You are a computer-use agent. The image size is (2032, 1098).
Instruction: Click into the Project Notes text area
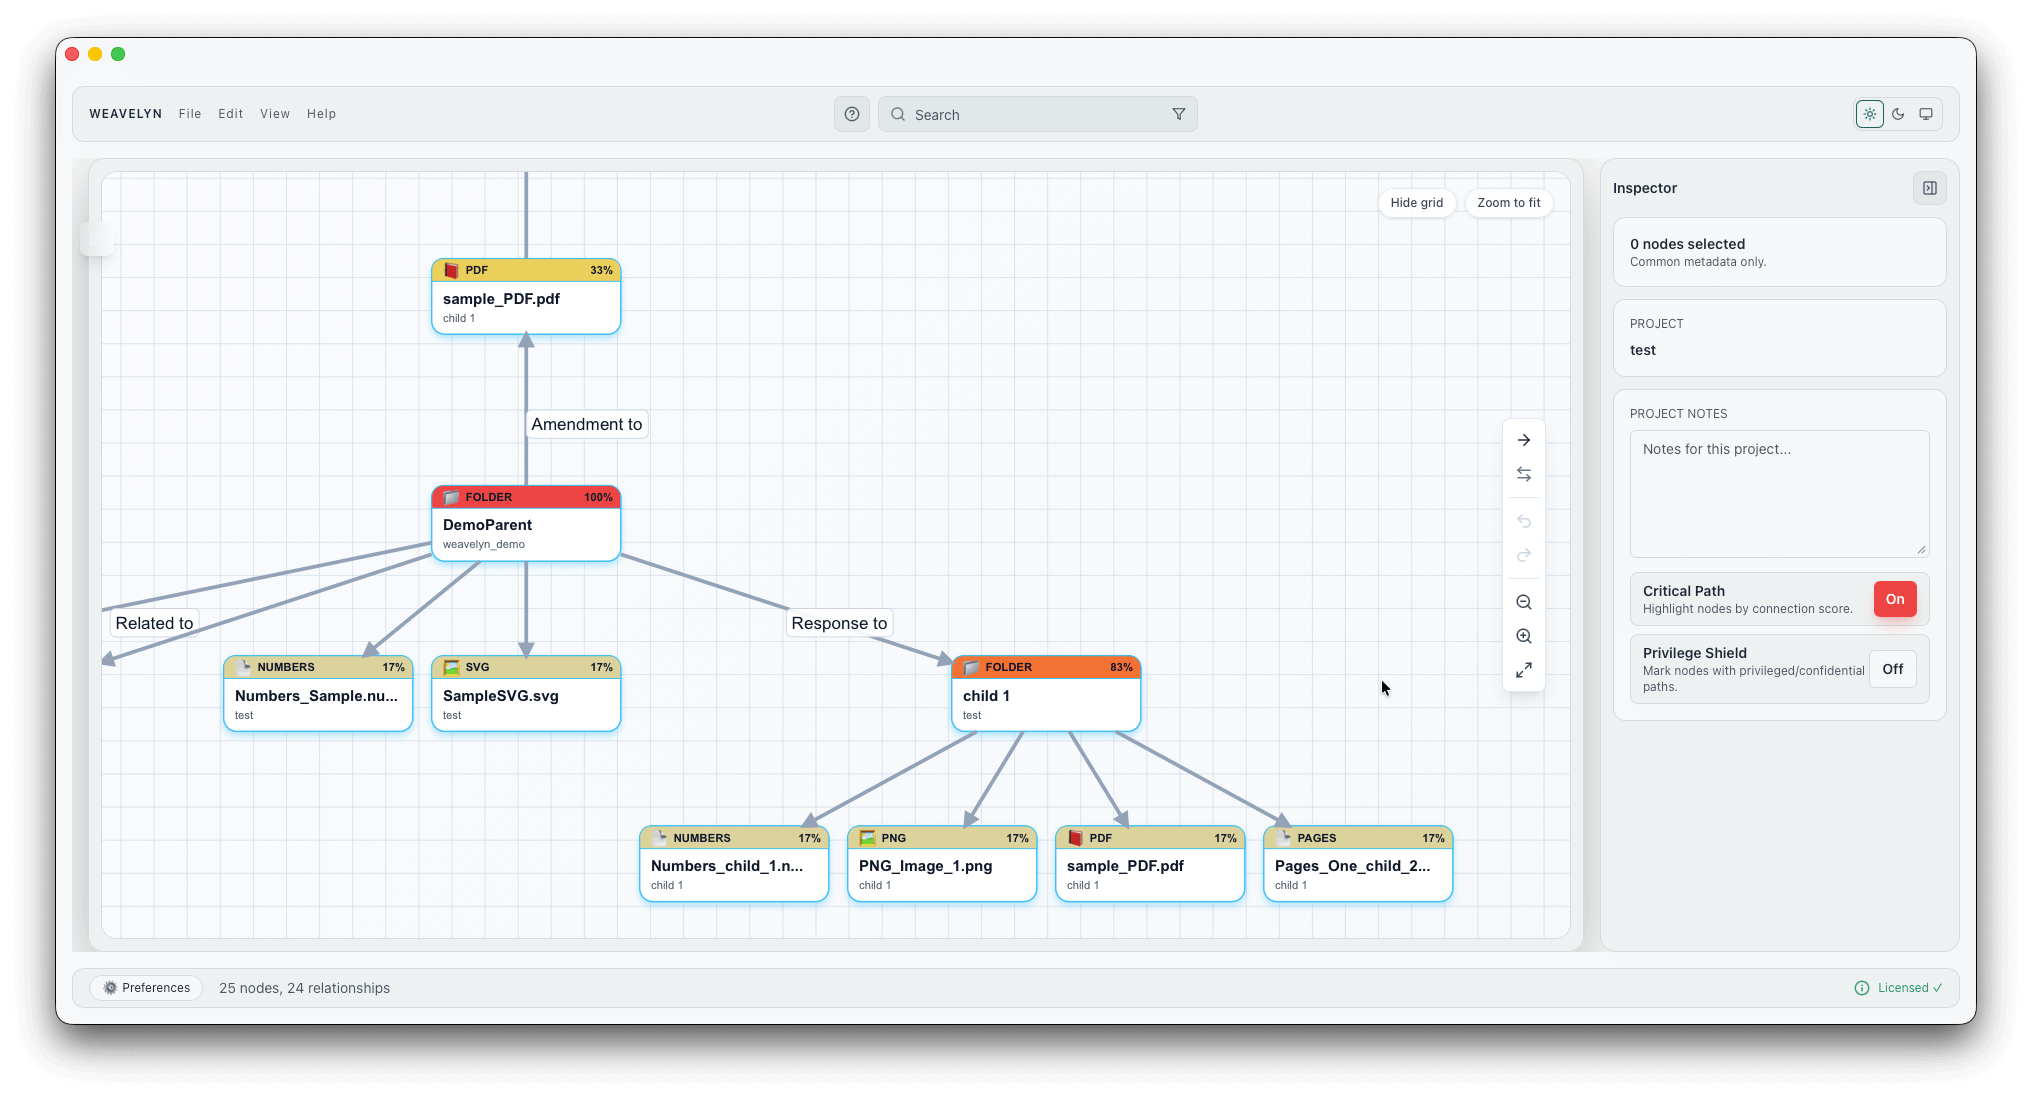(x=1778, y=493)
